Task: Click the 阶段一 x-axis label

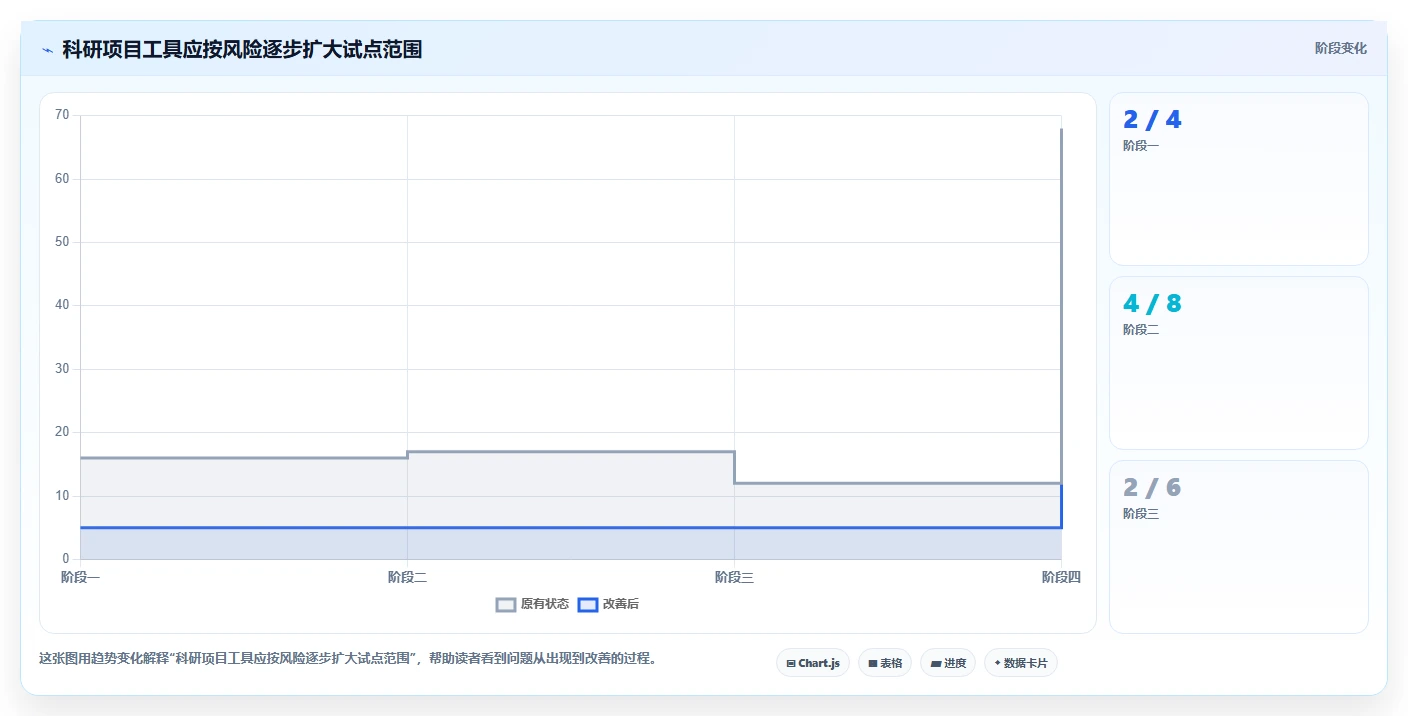Action: (x=80, y=577)
